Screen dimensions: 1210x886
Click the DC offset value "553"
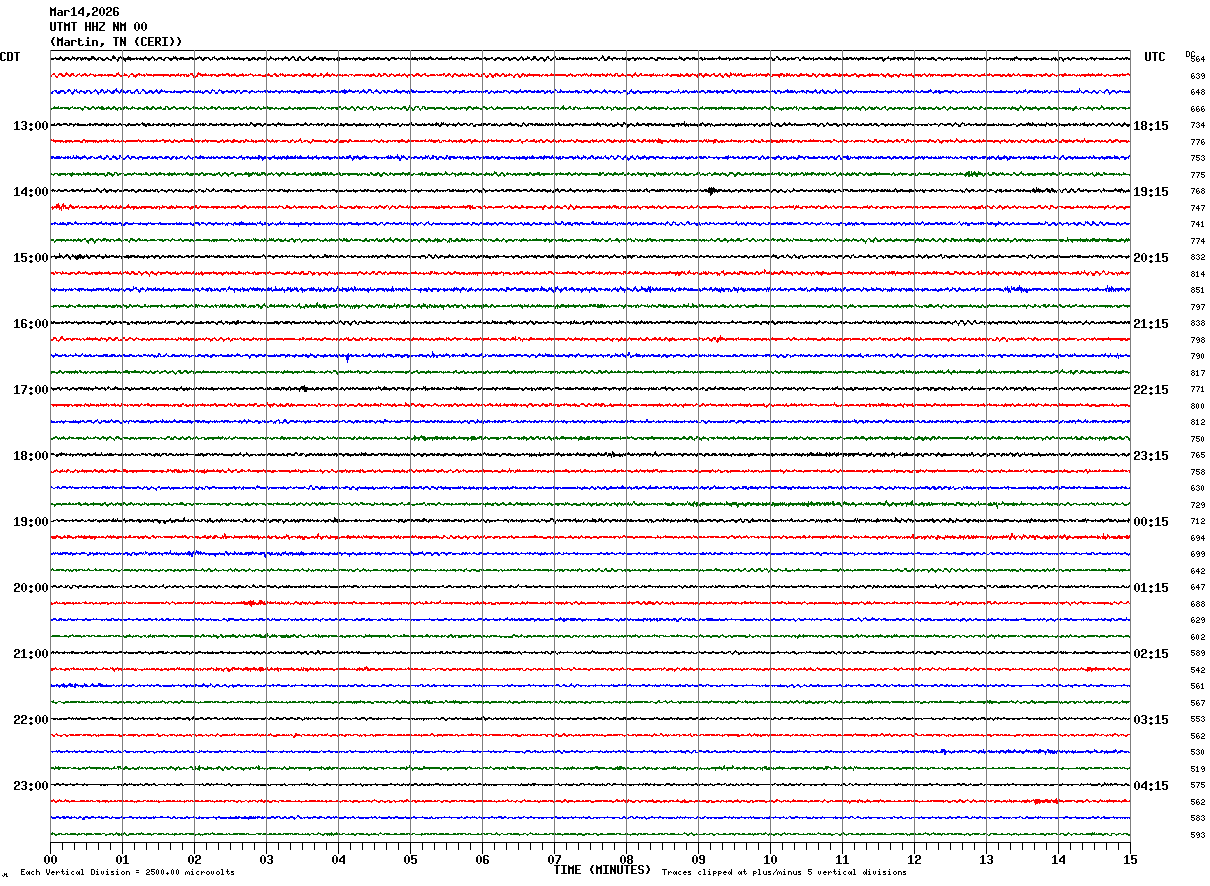click(x=1197, y=720)
